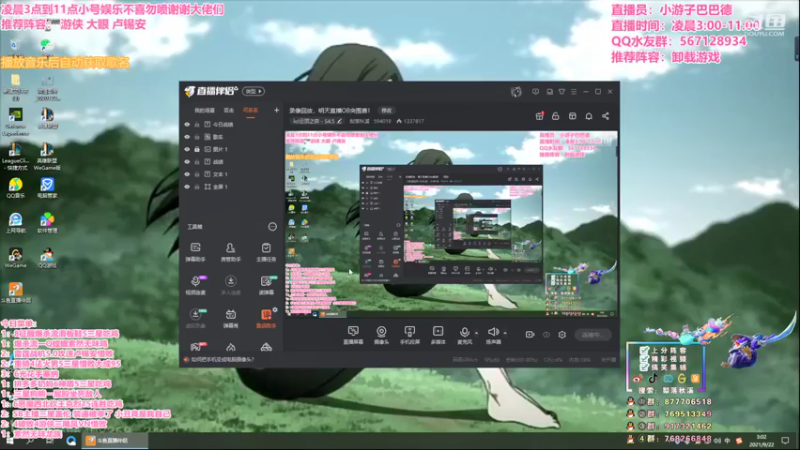
Task: Hide the 今日战绩 source with eye icon
Action: tap(187, 124)
